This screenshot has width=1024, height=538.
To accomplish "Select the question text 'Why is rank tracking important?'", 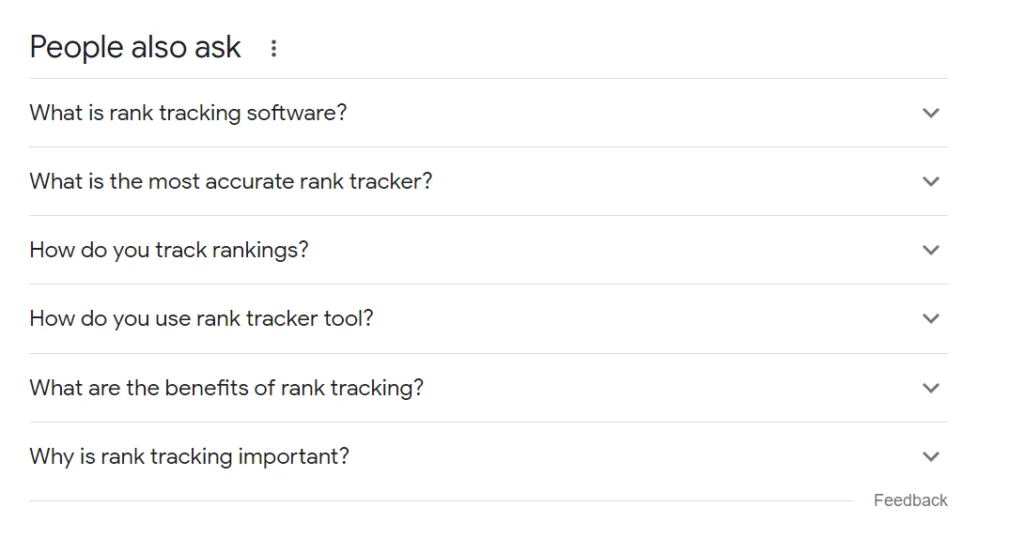I will [189, 457].
